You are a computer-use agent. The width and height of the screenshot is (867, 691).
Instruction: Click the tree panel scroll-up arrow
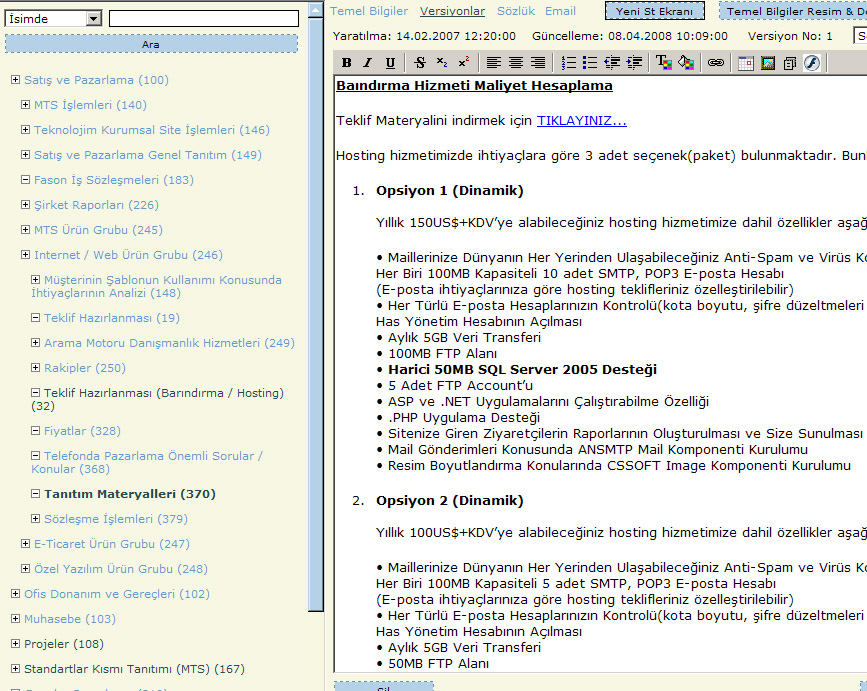[316, 9]
